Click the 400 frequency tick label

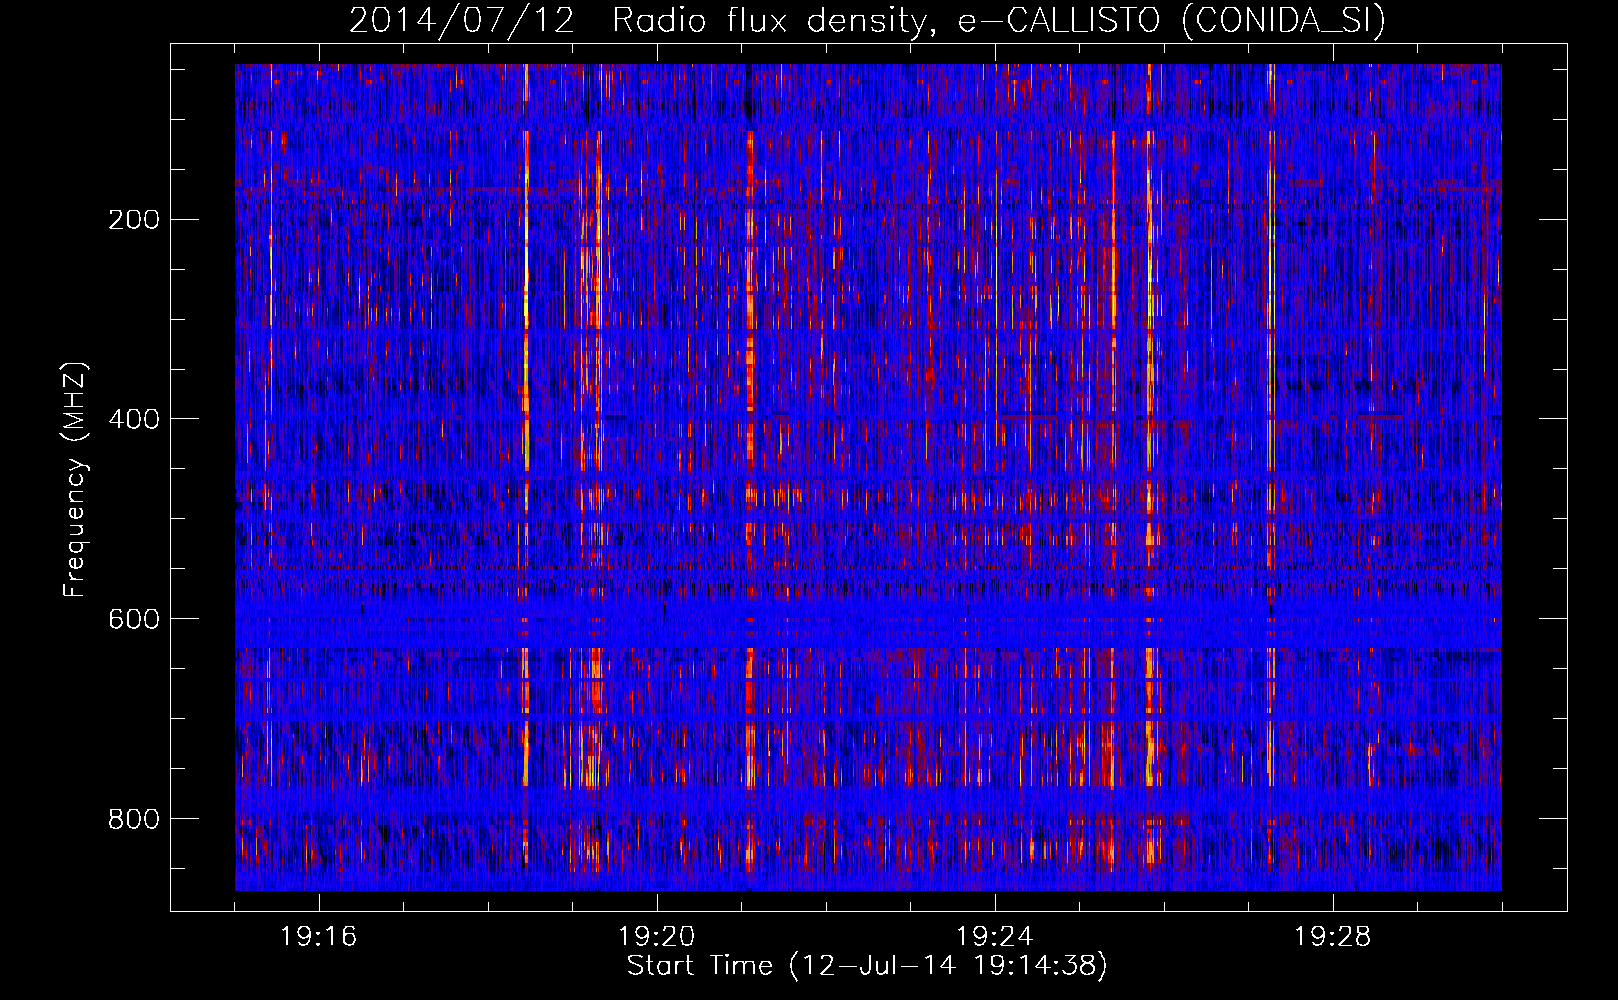pyautogui.click(x=134, y=420)
